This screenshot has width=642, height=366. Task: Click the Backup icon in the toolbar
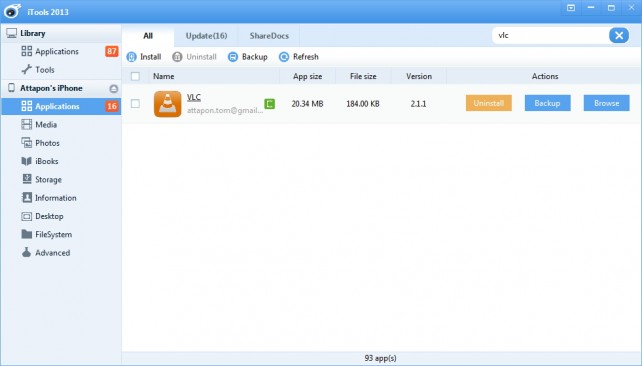233,57
